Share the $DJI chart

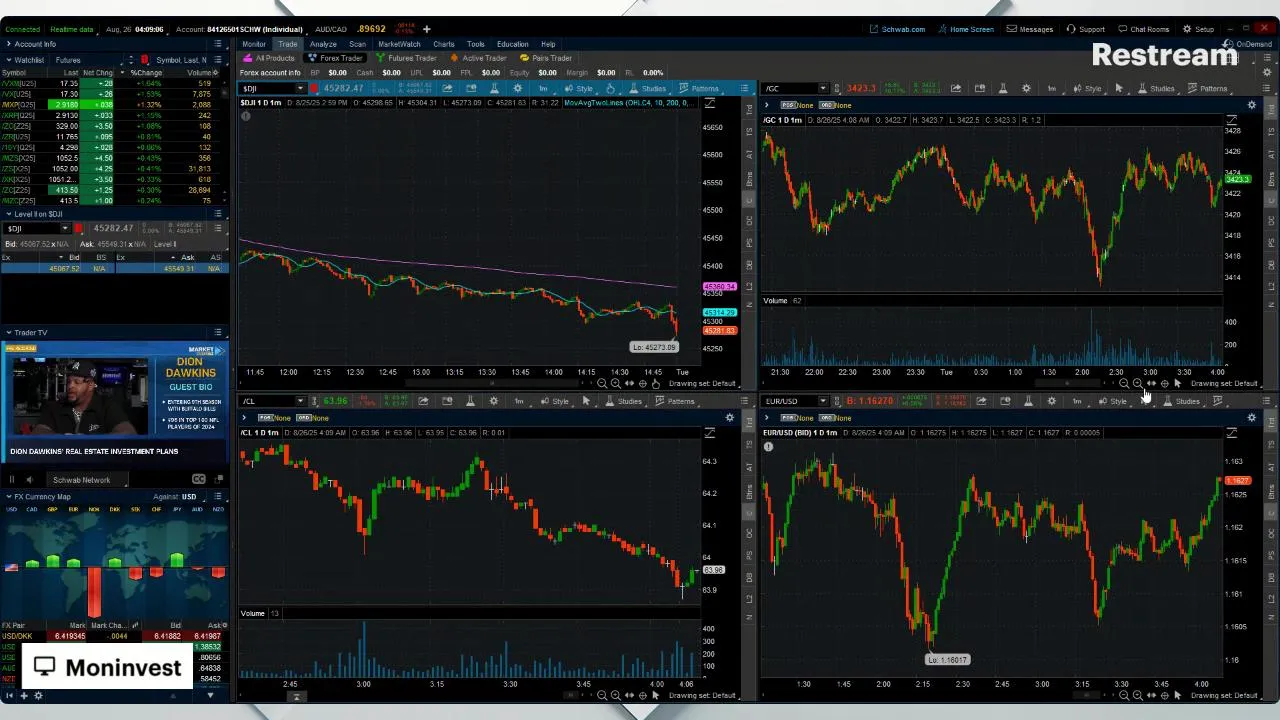pos(447,88)
